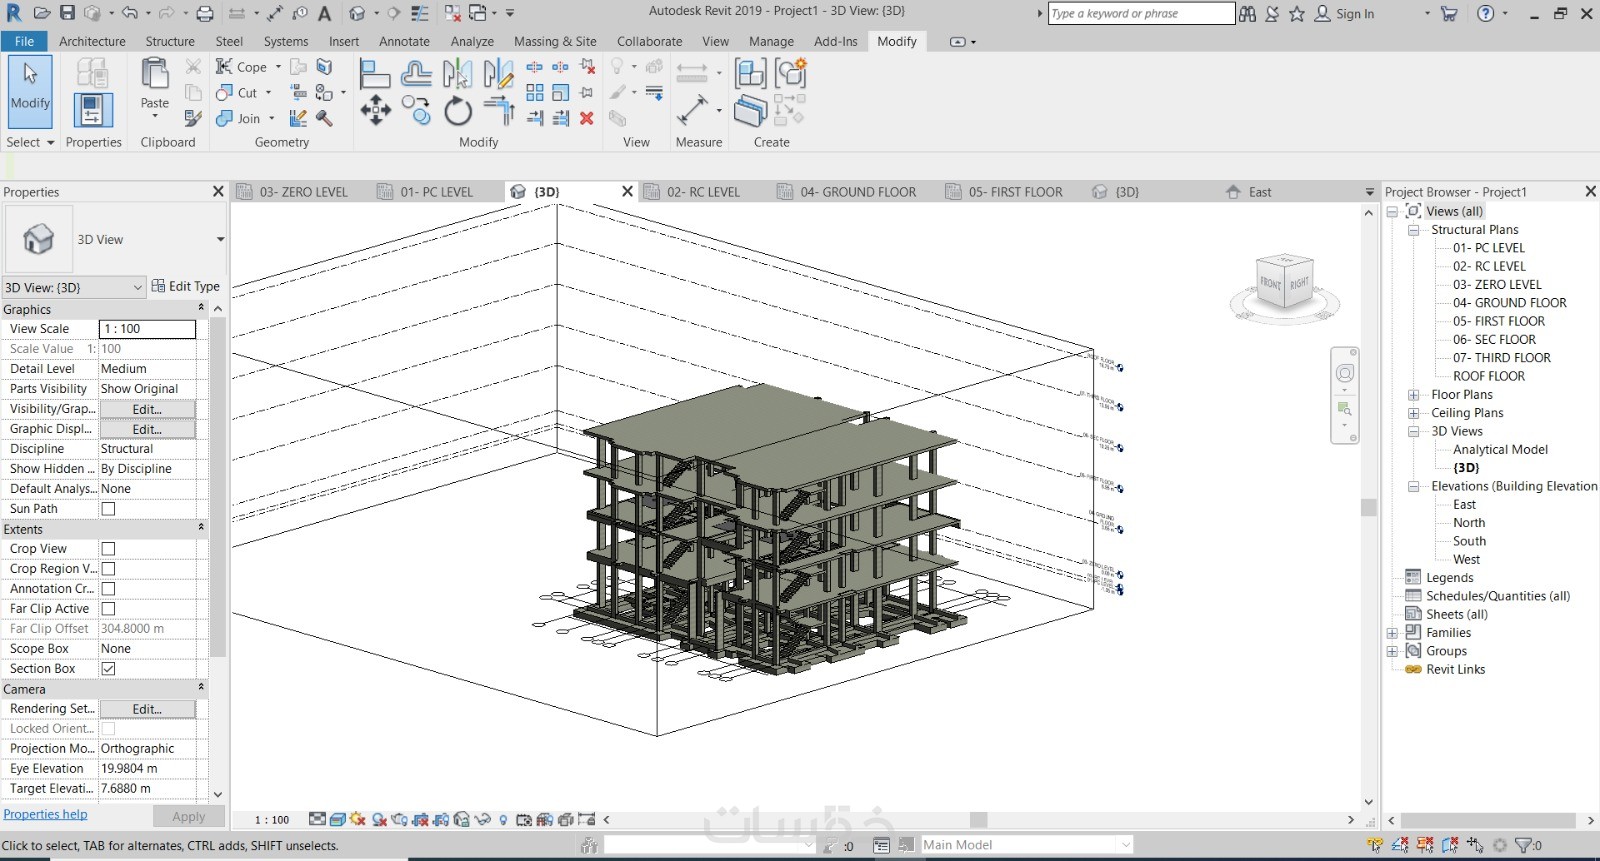Open the Properties help link
1600x861 pixels.
tap(45, 814)
